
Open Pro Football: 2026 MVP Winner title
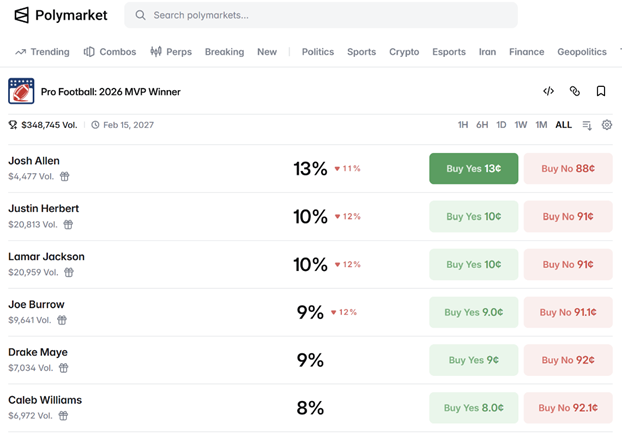tap(111, 92)
